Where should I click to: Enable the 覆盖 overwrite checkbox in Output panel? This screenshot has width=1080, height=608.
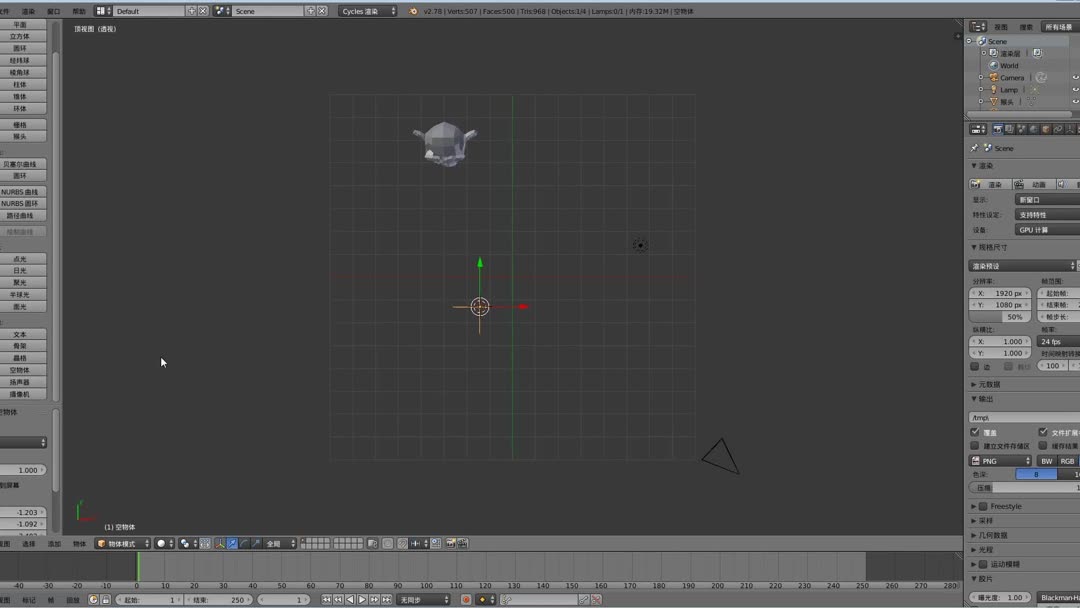point(977,431)
